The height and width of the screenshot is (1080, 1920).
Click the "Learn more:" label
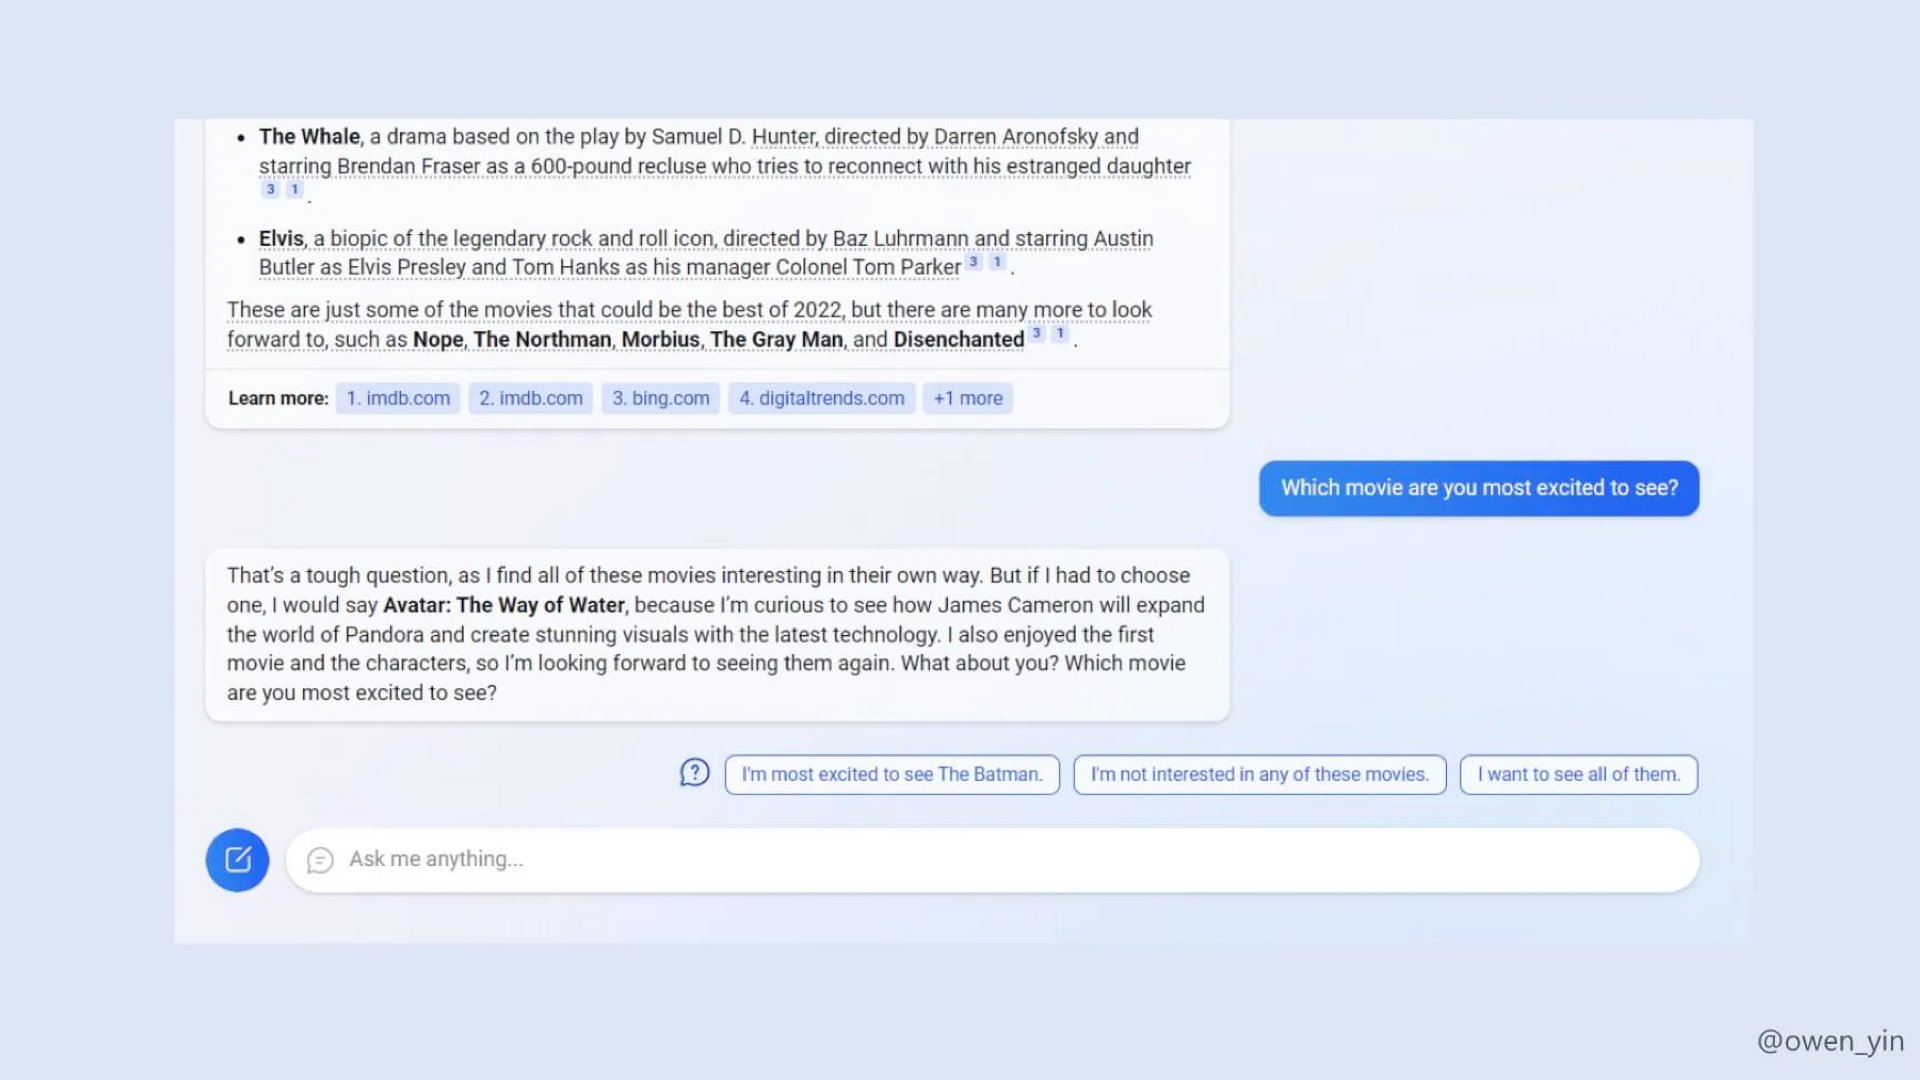278,399
